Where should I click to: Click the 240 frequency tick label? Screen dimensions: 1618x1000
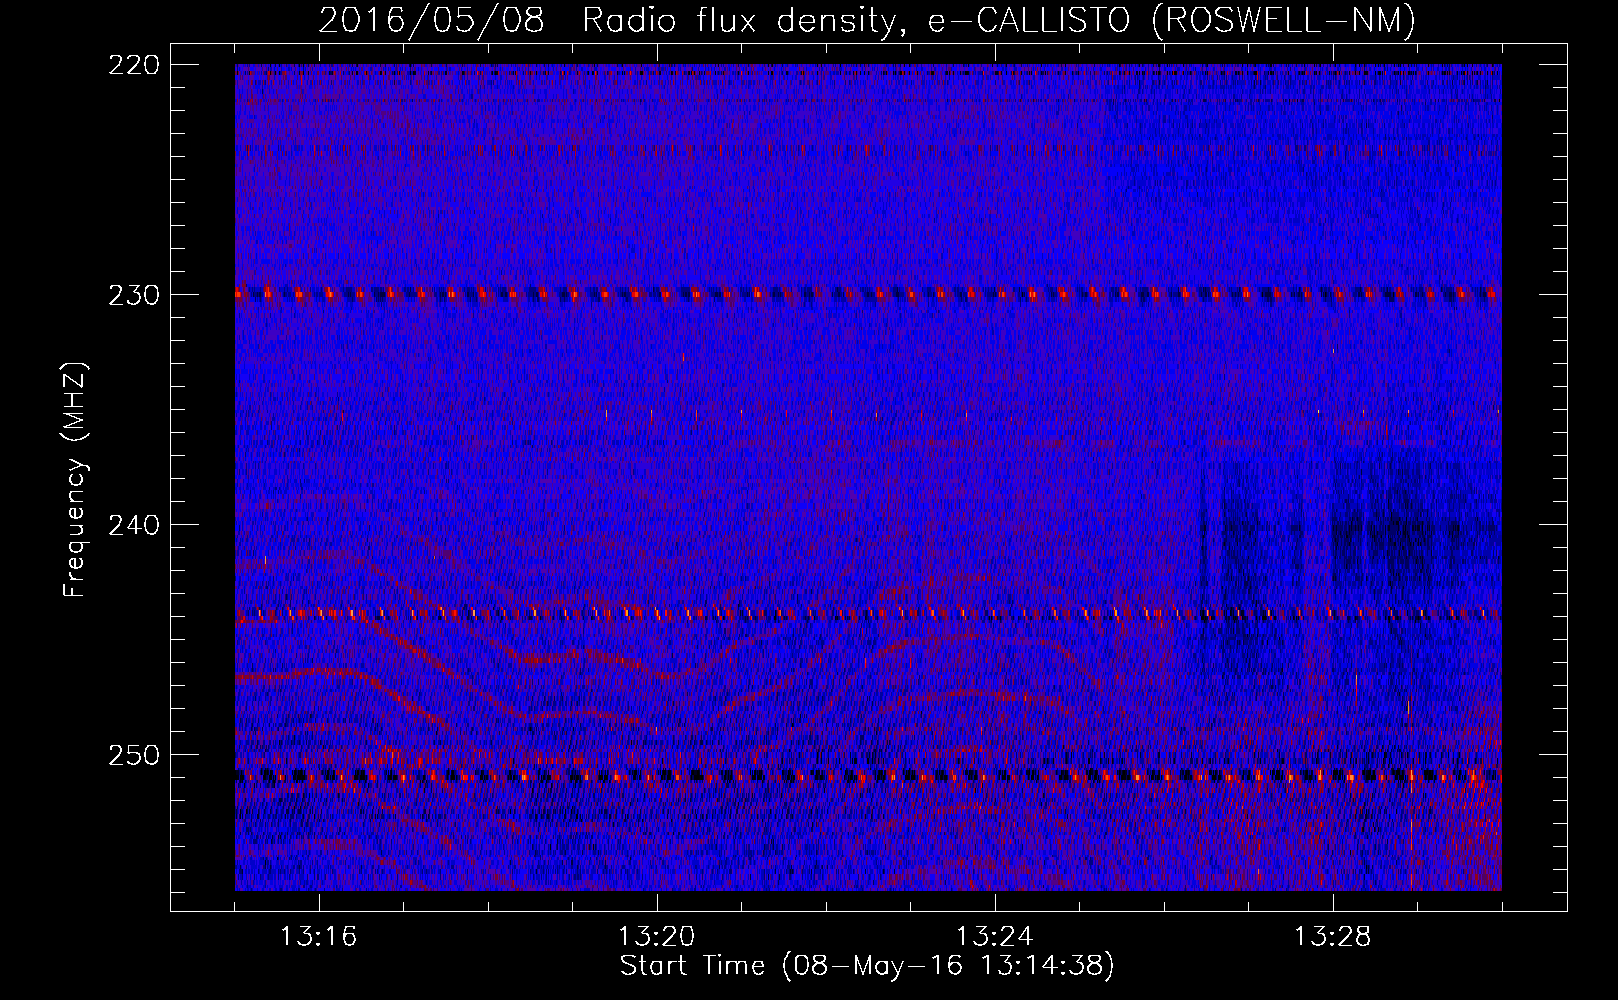pyautogui.click(x=133, y=525)
